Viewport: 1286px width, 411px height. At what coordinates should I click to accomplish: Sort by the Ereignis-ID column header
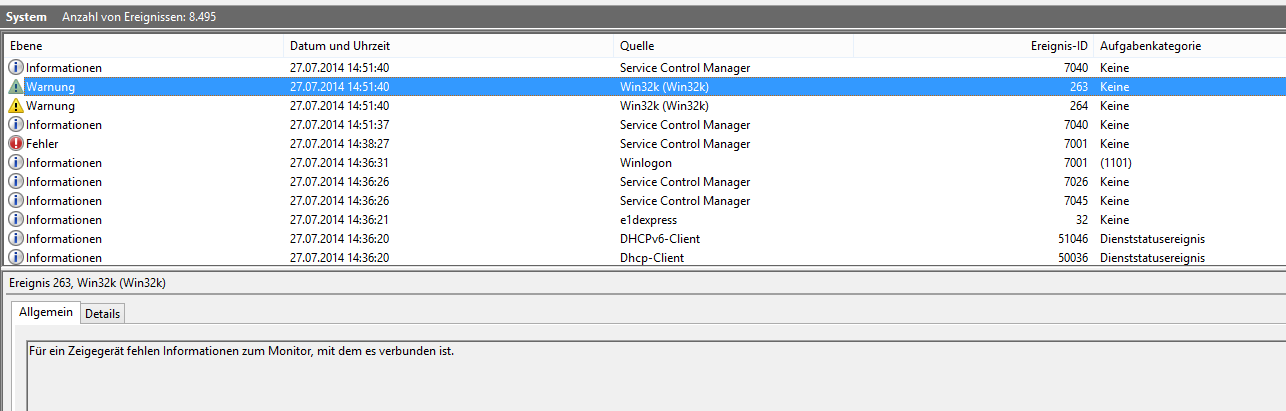pyautogui.click(x=1058, y=46)
